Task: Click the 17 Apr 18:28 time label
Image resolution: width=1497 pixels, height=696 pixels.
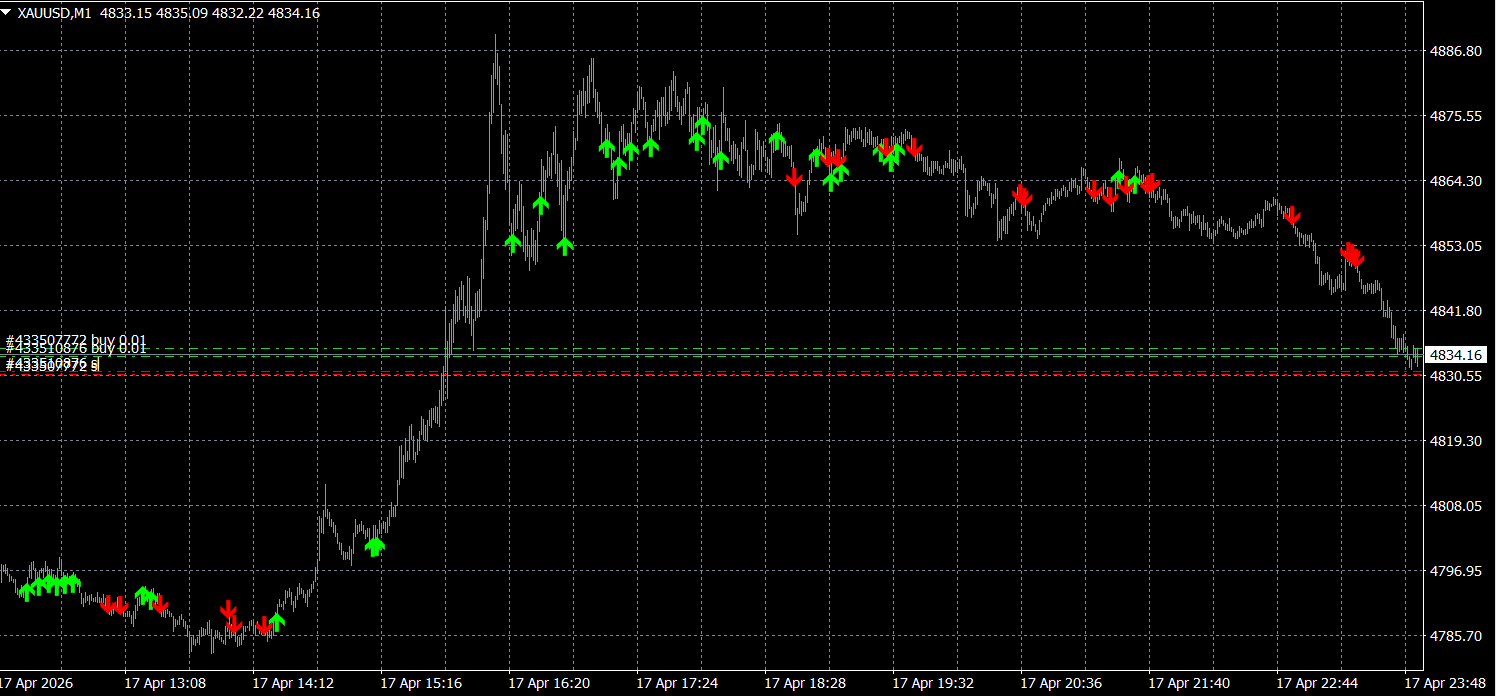Action: coord(805,684)
